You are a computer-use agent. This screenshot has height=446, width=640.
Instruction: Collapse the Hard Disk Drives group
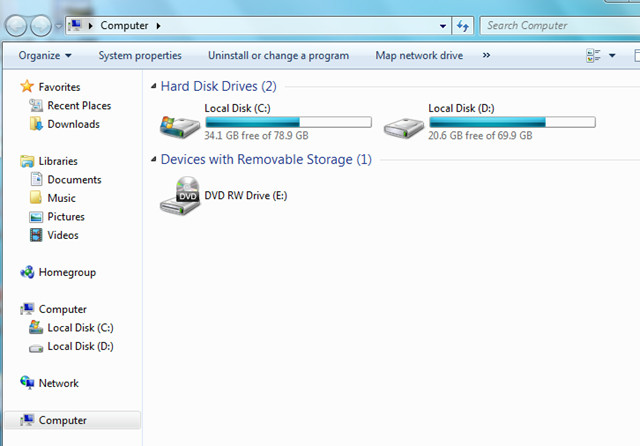click(x=153, y=86)
